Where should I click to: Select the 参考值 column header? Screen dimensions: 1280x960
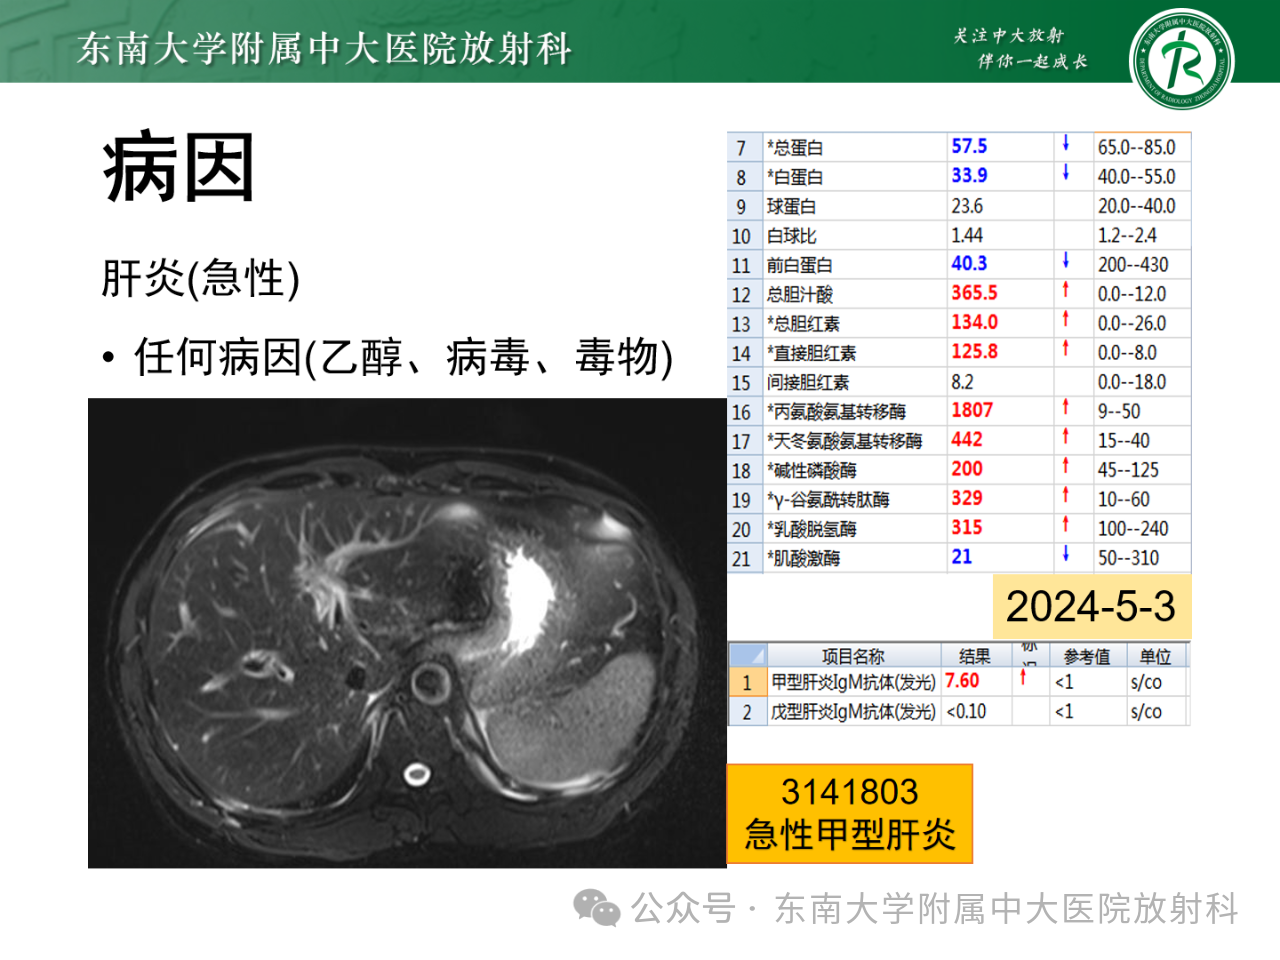click(1086, 656)
